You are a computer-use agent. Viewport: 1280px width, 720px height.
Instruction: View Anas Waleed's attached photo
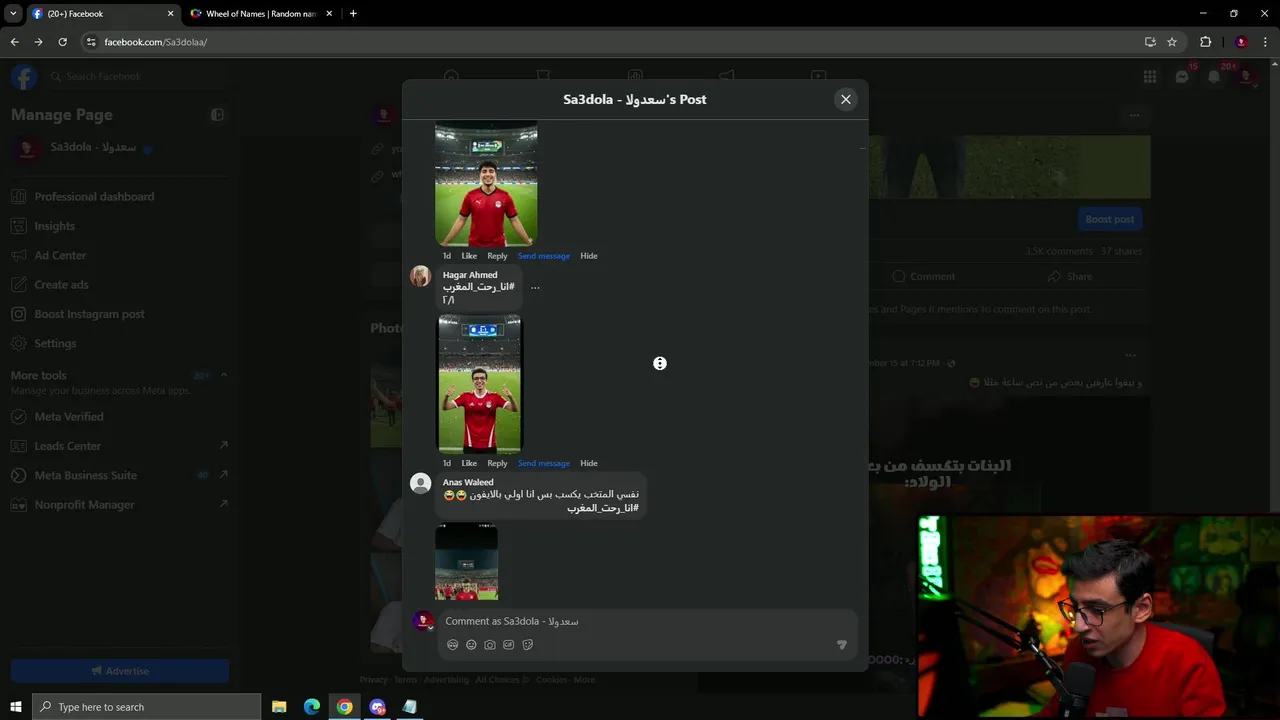pyautogui.click(x=466, y=561)
